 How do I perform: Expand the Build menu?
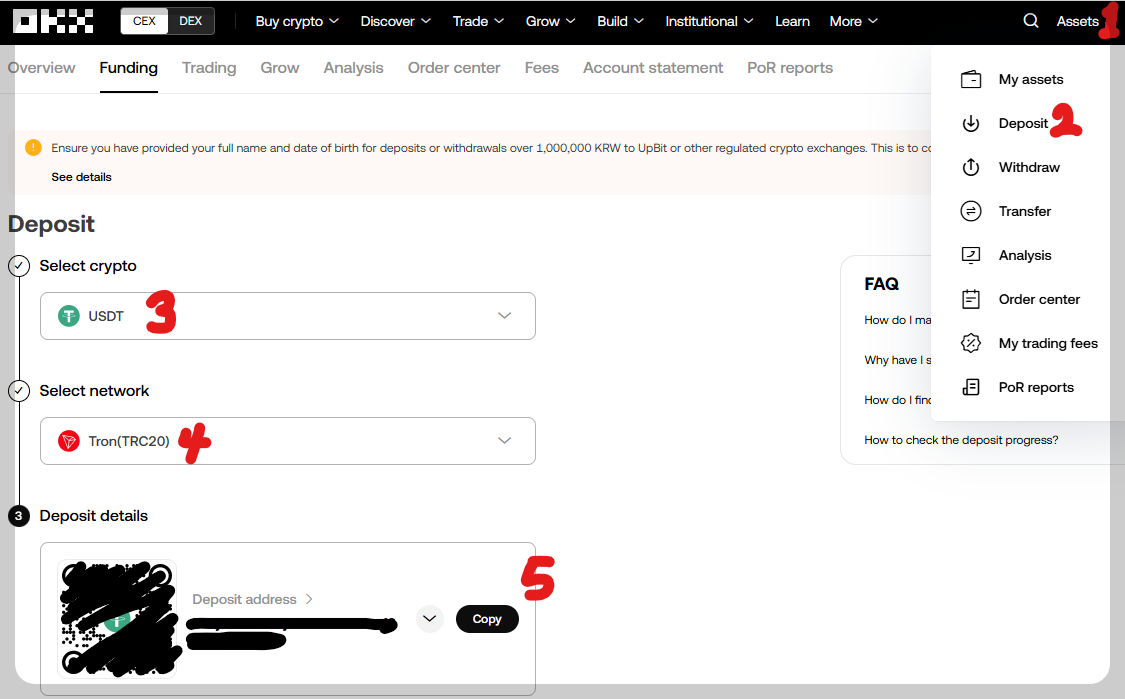click(620, 22)
